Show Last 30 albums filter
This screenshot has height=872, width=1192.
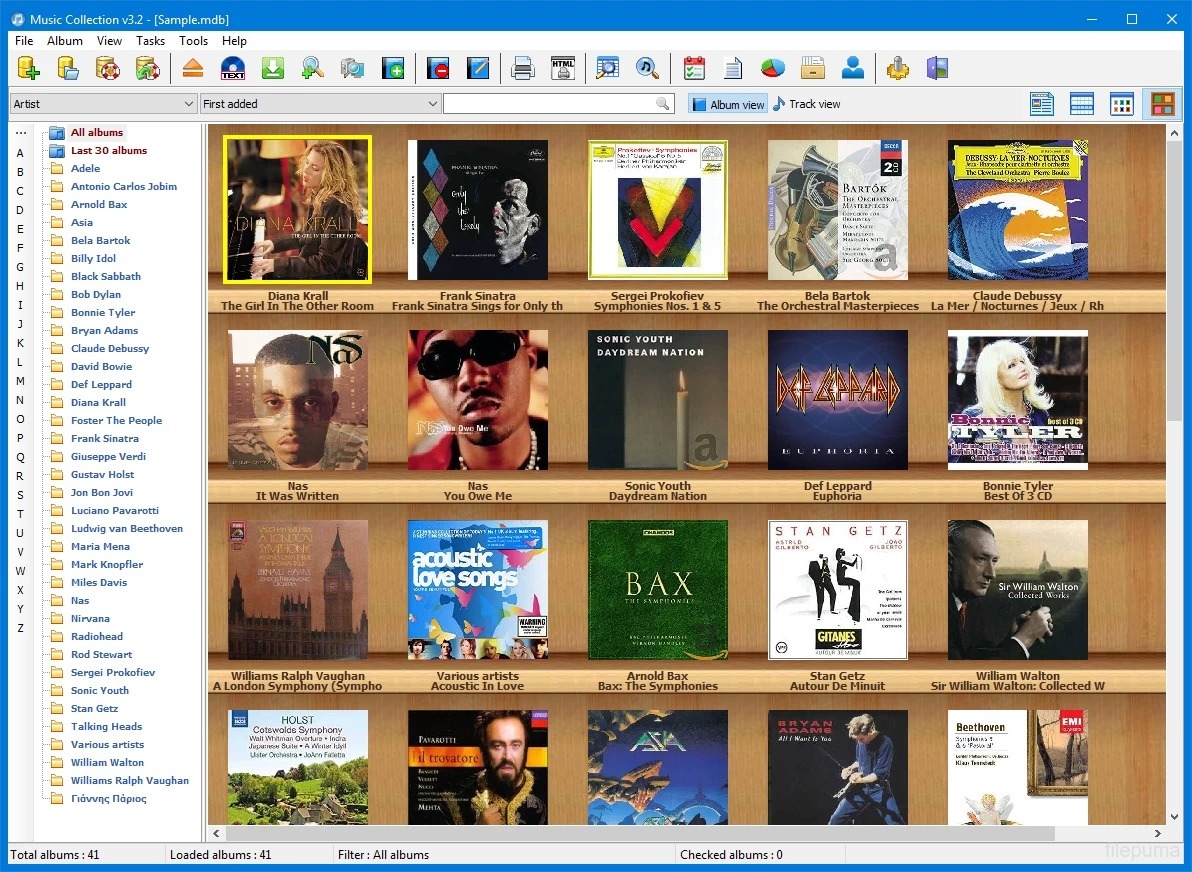(x=108, y=150)
